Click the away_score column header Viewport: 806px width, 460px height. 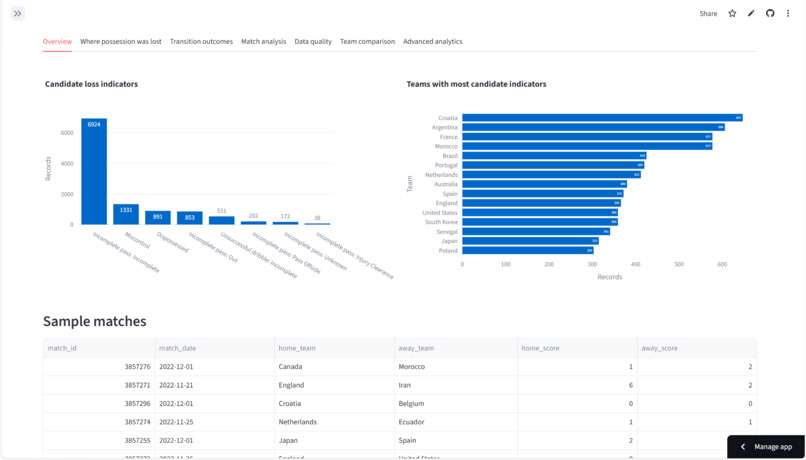tap(697, 348)
